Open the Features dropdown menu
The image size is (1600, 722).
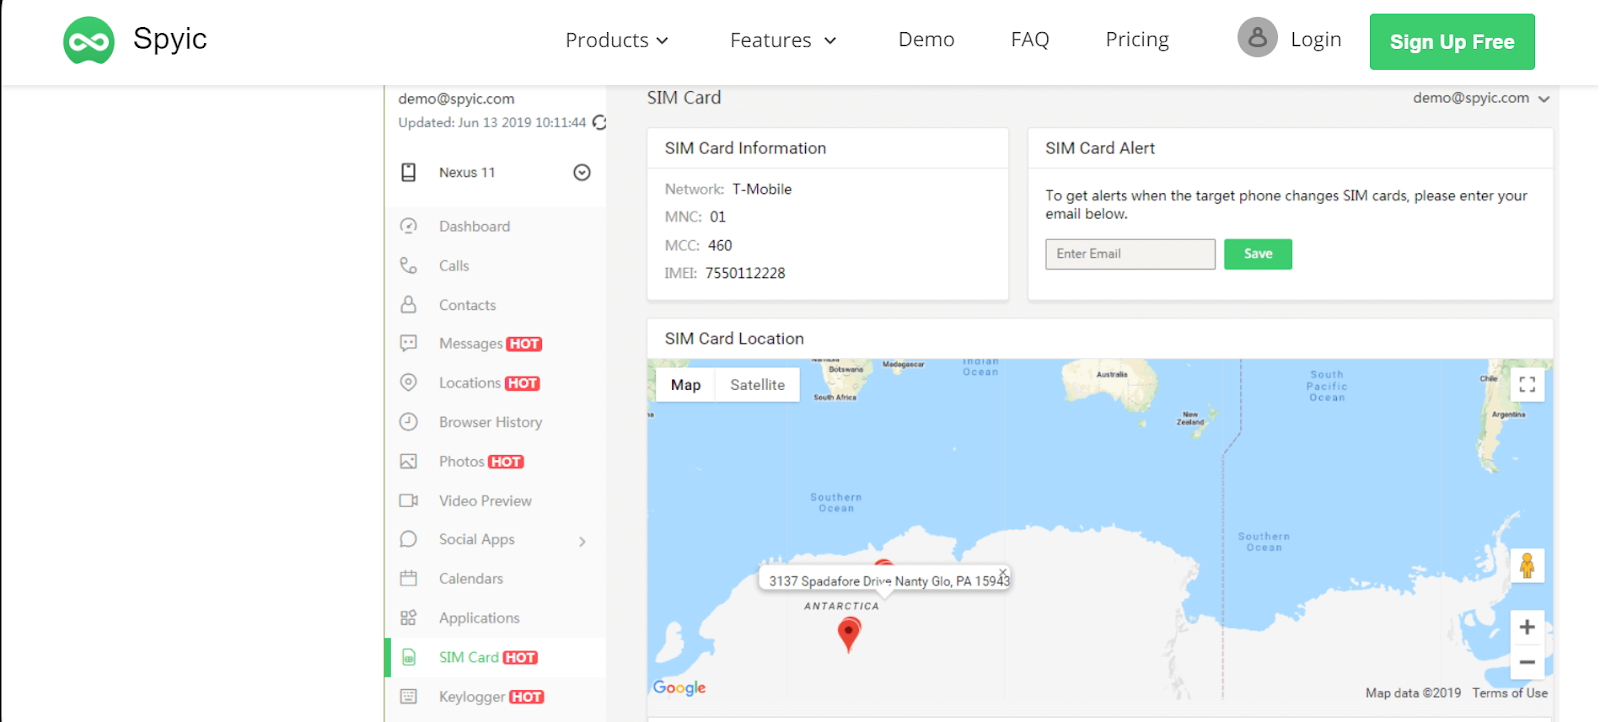[782, 40]
